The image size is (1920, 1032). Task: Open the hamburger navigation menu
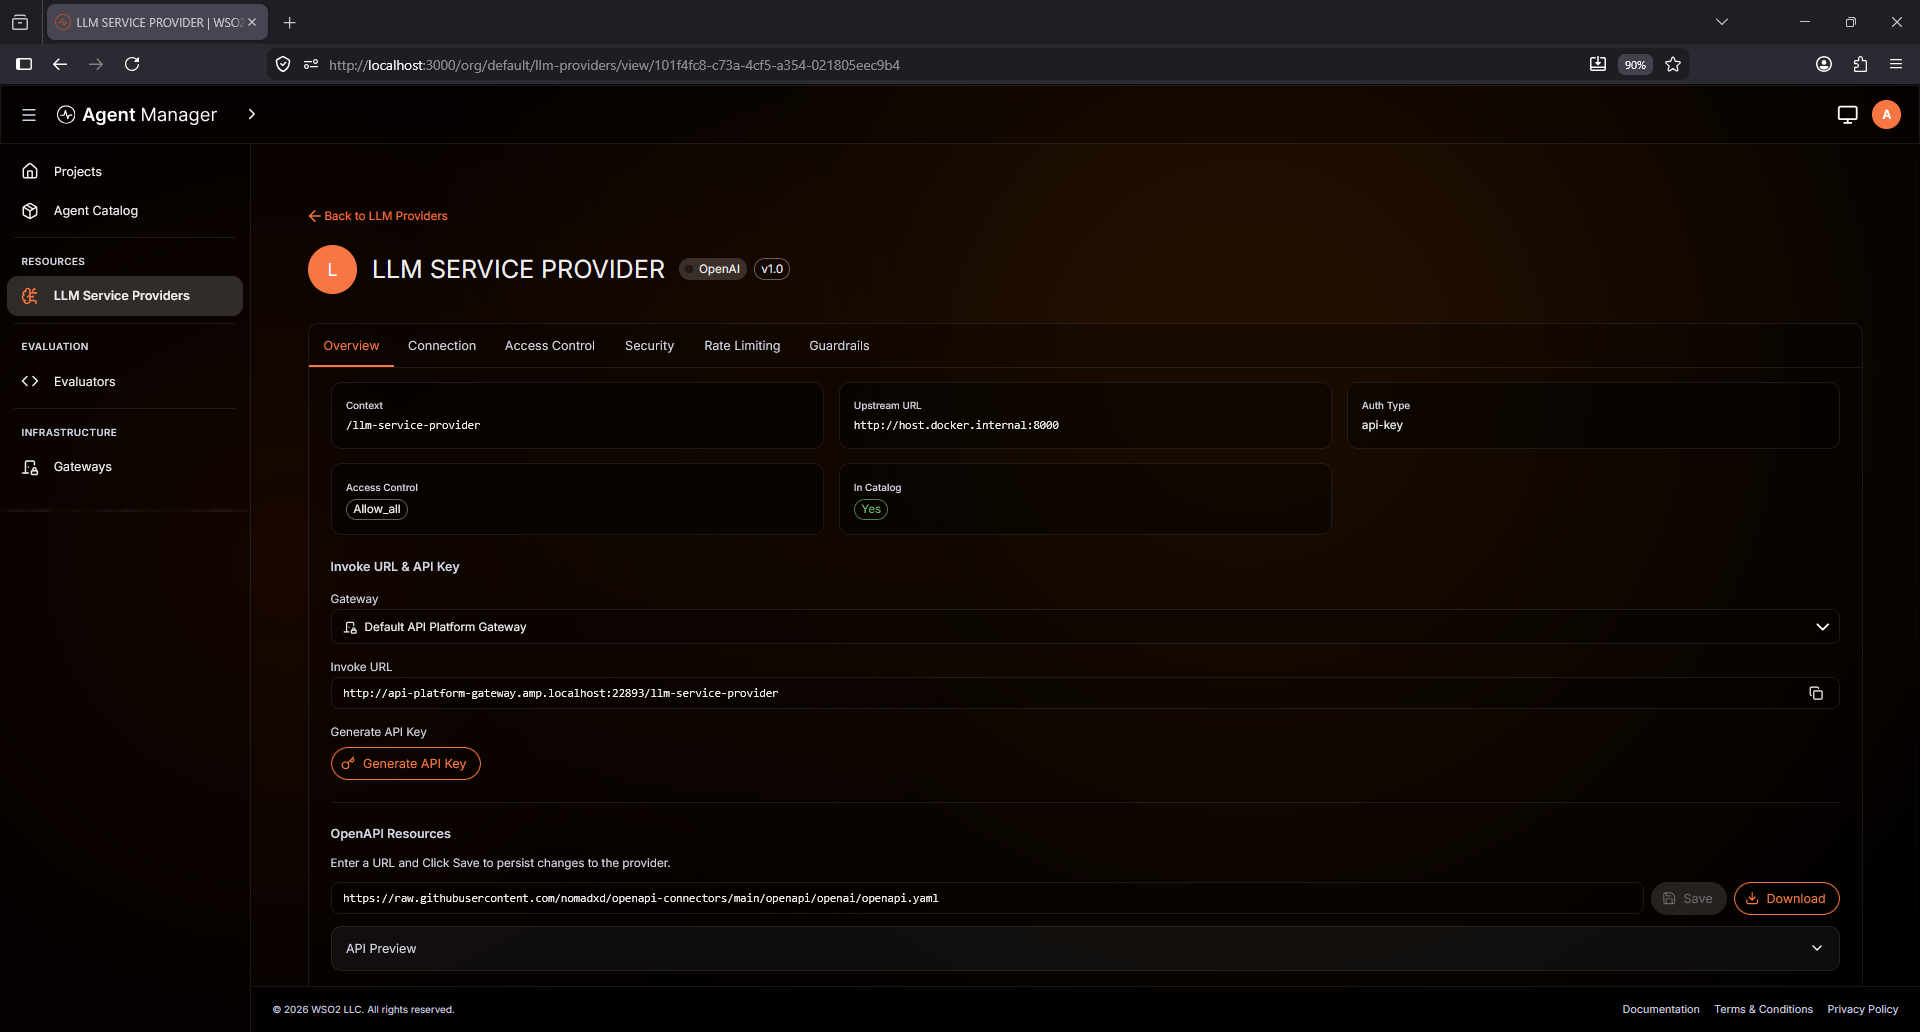[29, 115]
